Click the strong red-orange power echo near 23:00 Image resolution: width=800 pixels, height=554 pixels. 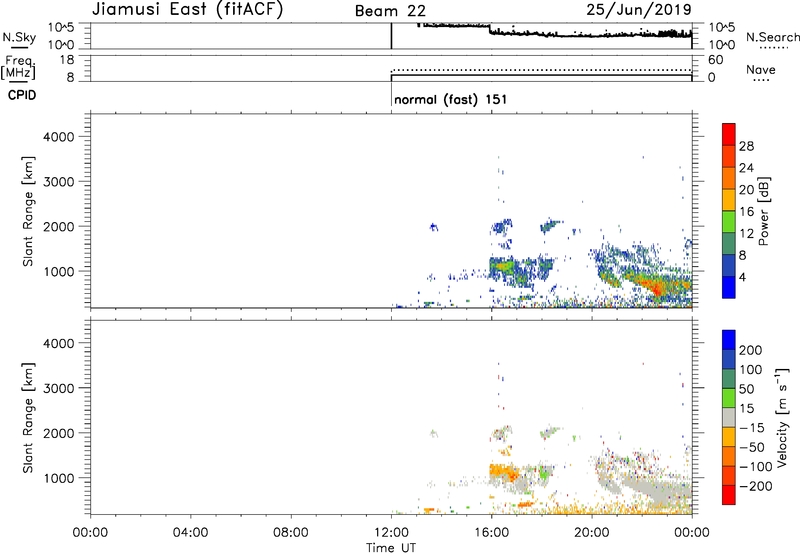658,288
